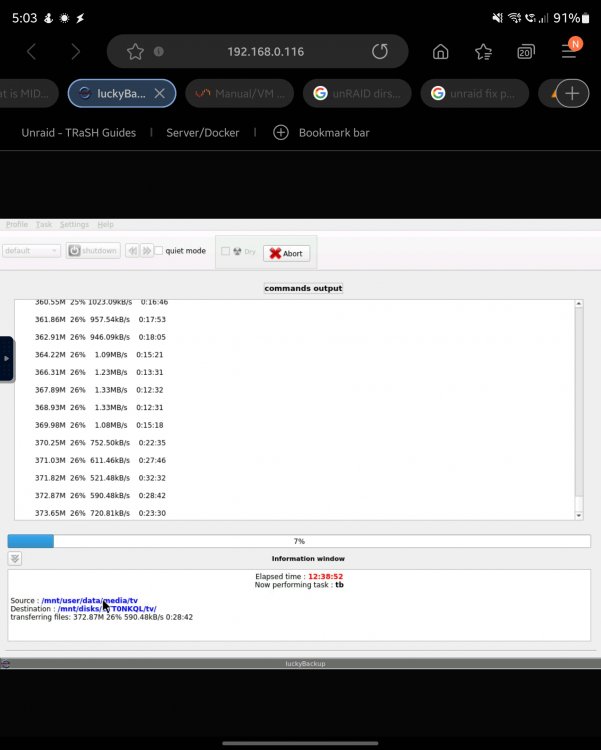Click the 7% task progress bar
Image resolution: width=601 pixels, height=750 pixels.
pos(299,541)
